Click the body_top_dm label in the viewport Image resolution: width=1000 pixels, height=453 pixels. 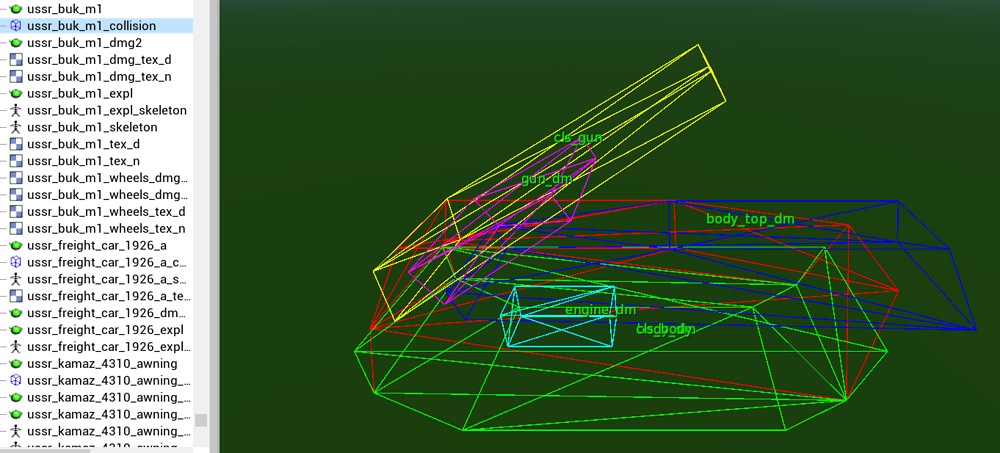[x=750, y=218]
